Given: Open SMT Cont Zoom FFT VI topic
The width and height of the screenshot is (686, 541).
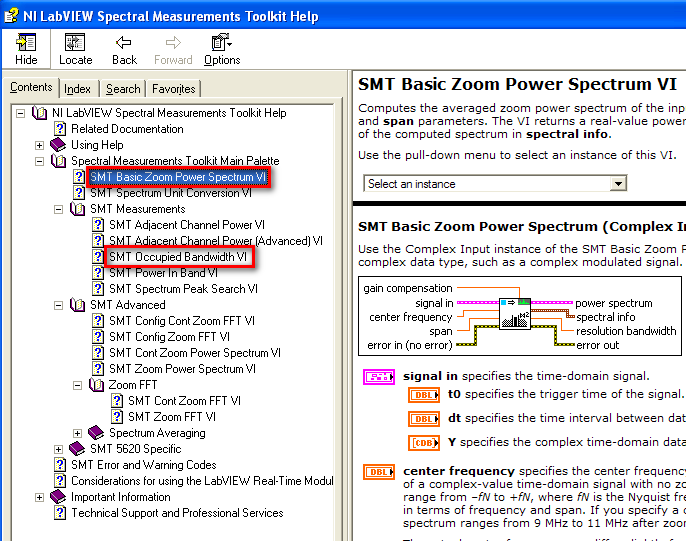Looking at the screenshot, I should 184,401.
